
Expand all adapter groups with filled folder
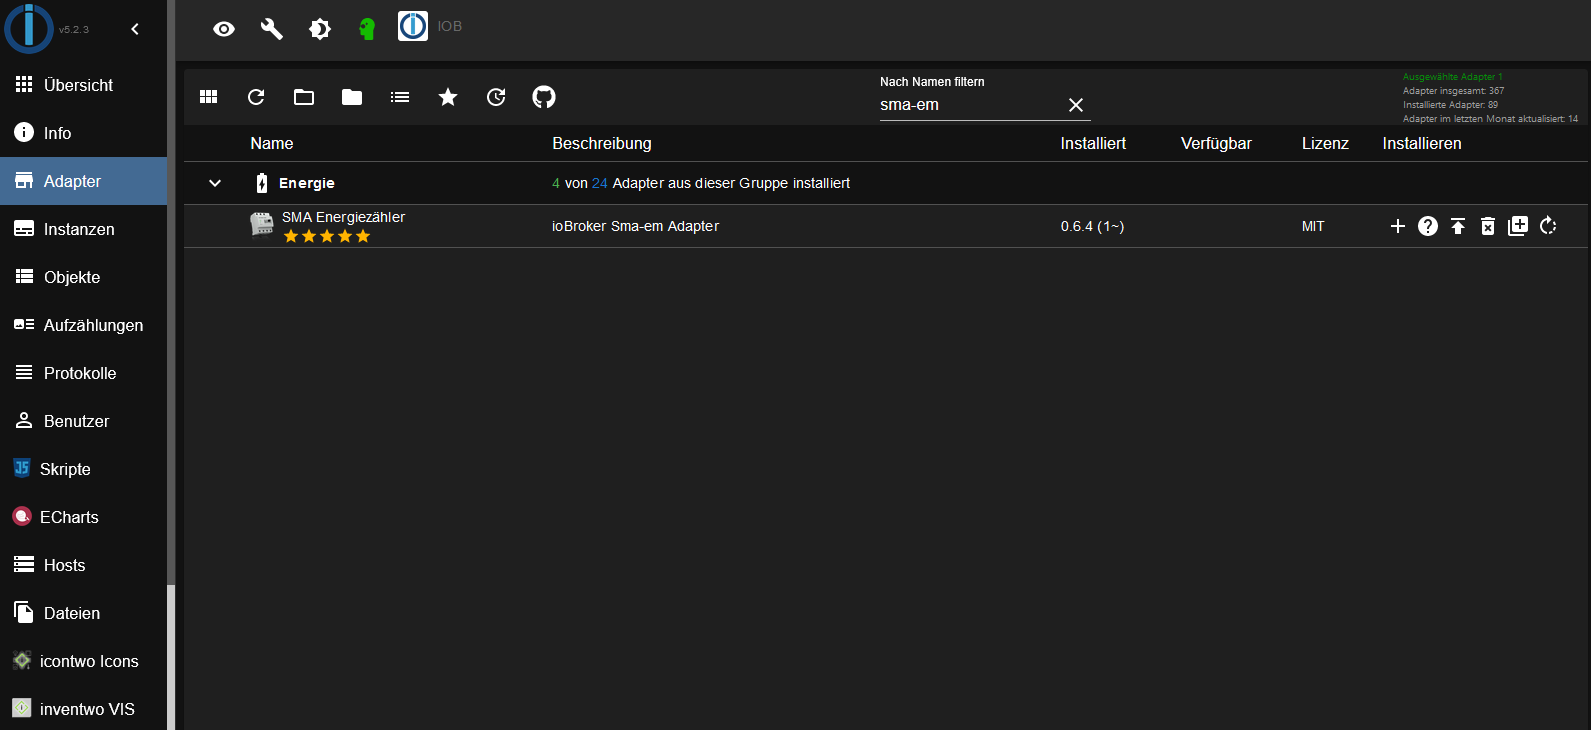(352, 97)
